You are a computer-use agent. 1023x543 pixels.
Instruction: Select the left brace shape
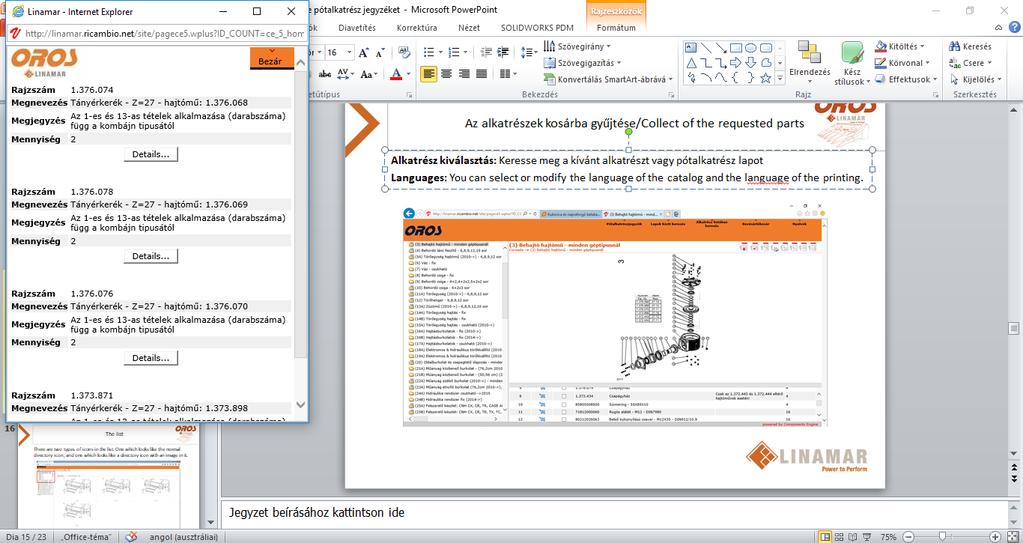coord(736,78)
